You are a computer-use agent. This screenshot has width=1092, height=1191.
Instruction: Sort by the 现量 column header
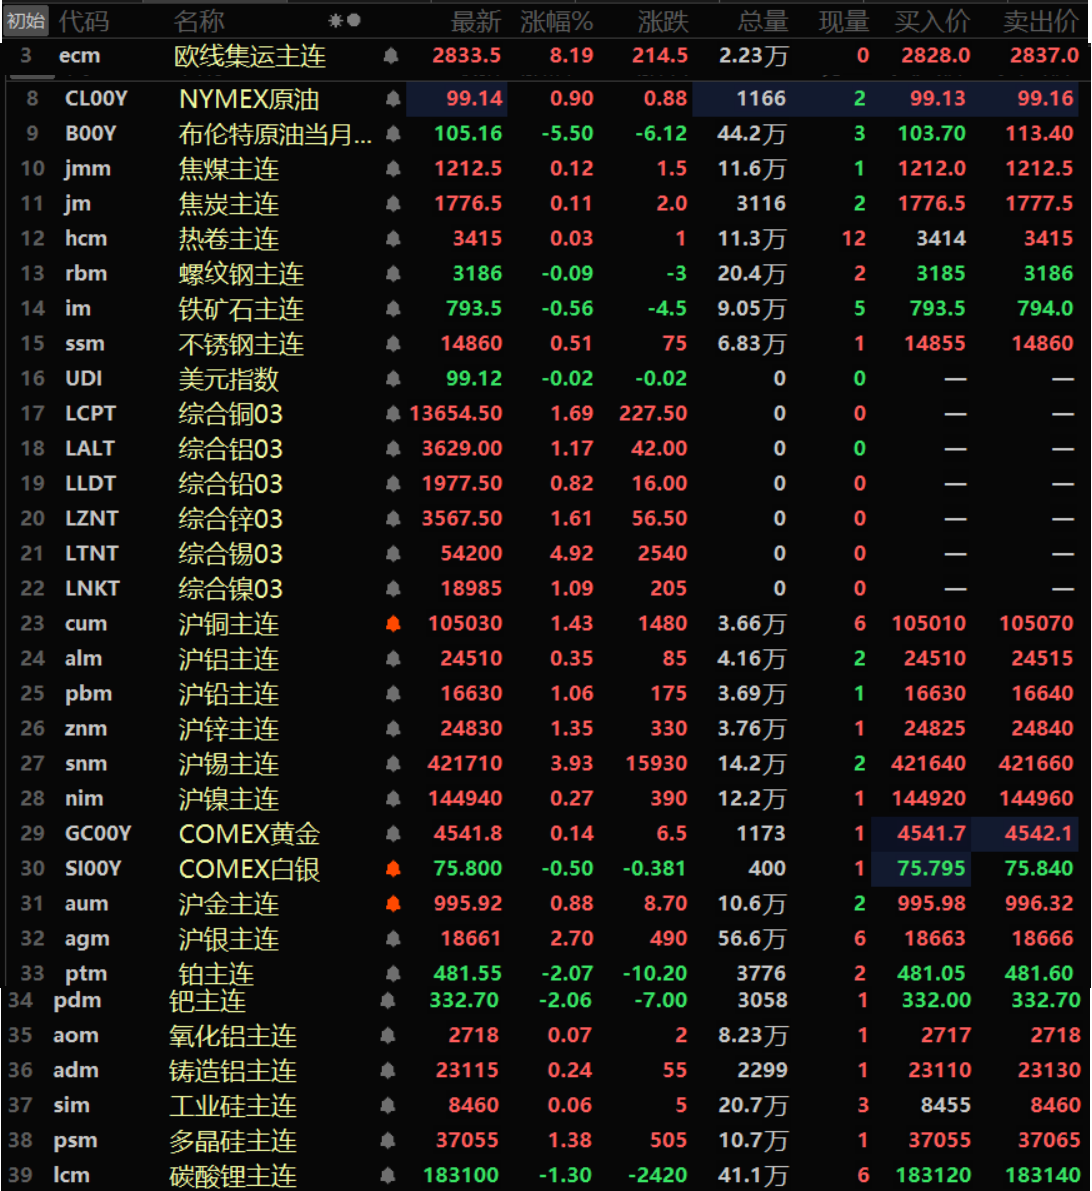pos(844,21)
